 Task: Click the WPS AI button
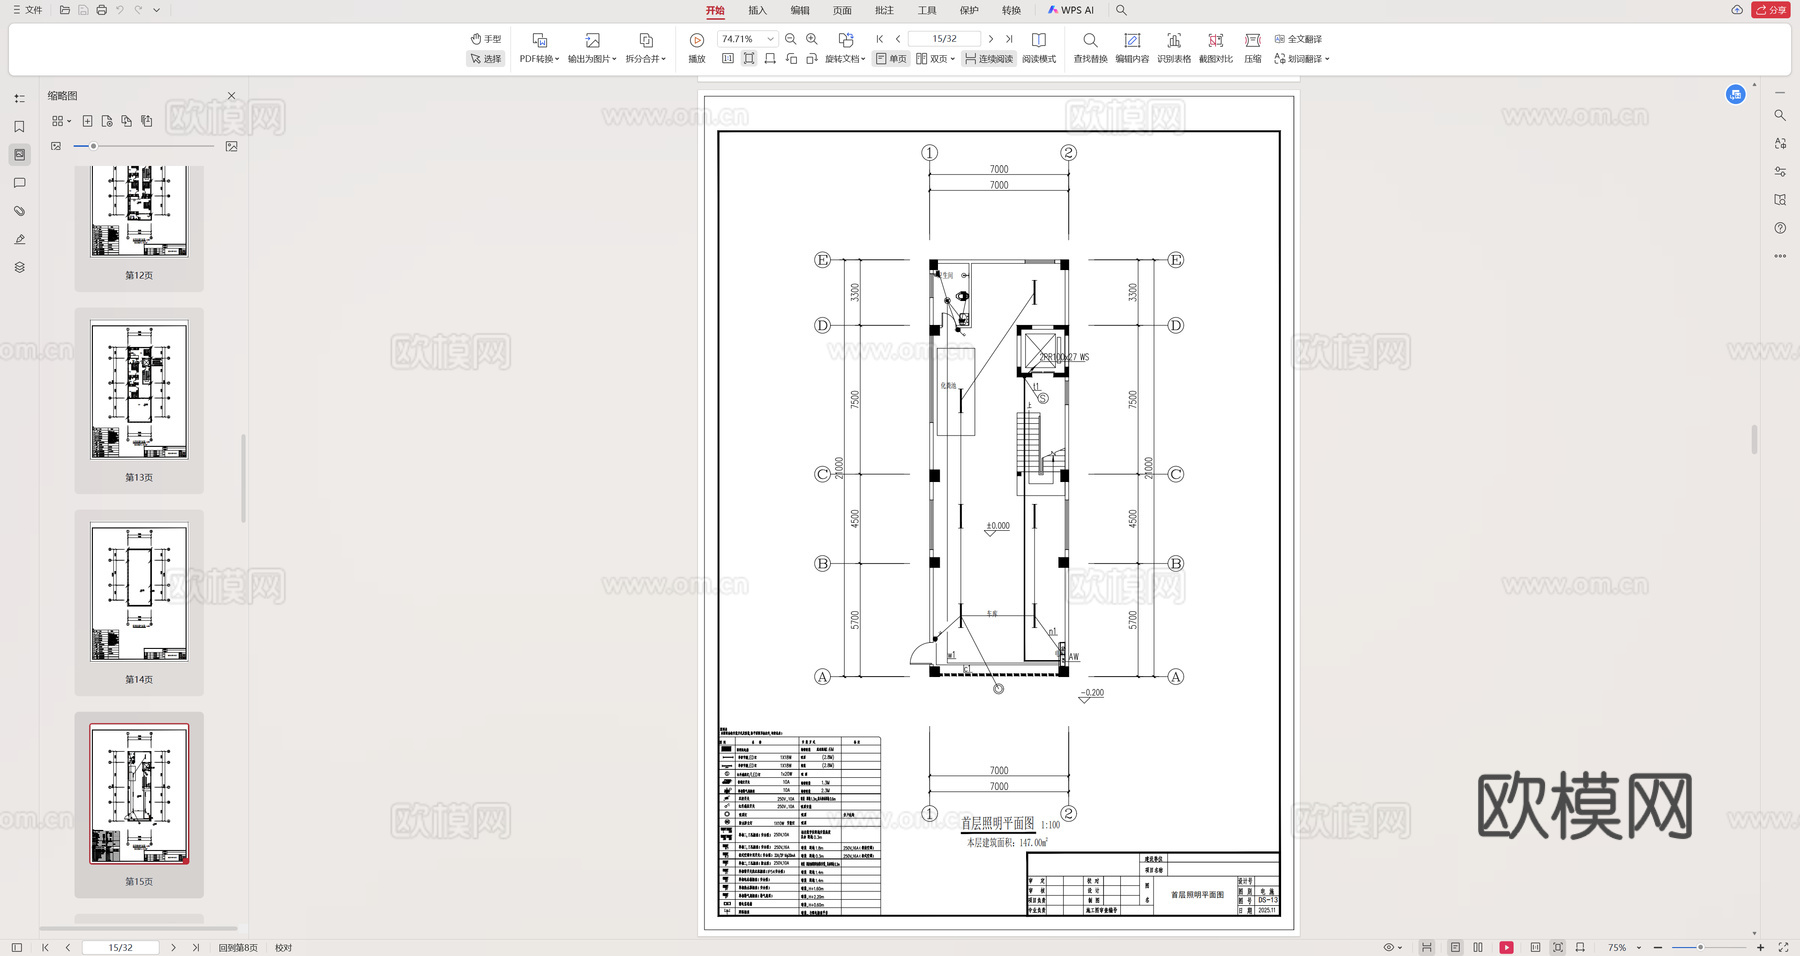pos(1071,10)
